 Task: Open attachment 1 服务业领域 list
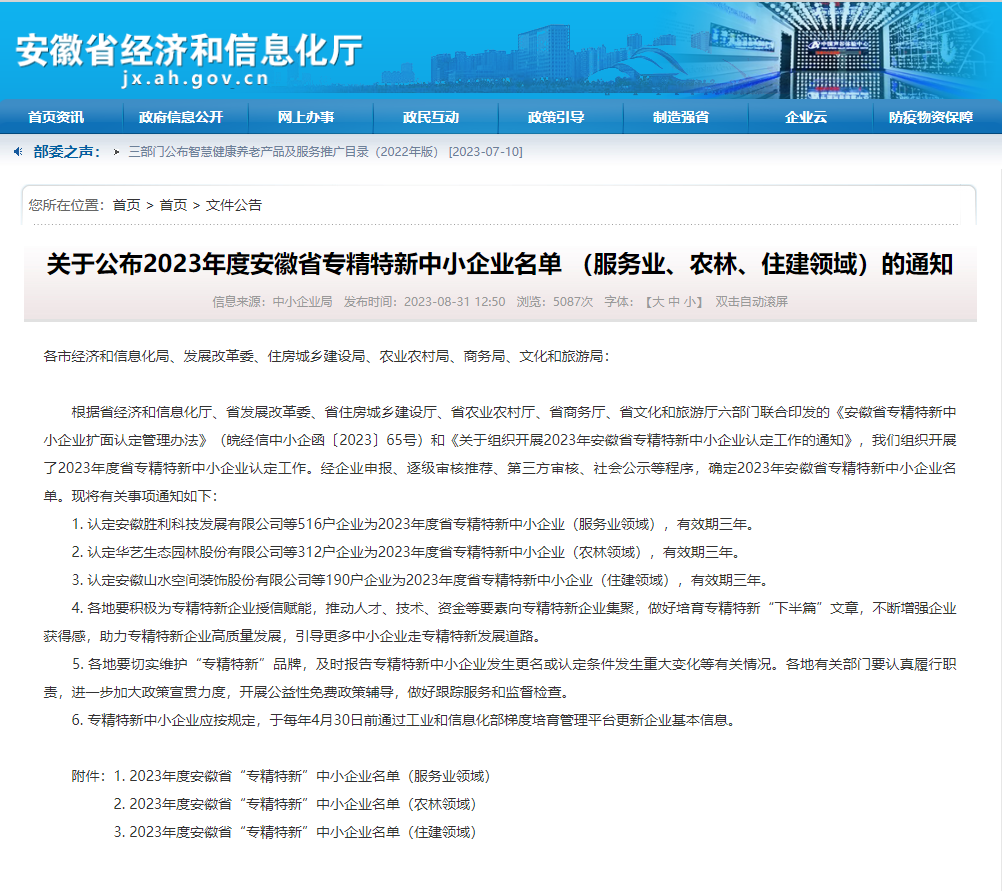tap(302, 776)
